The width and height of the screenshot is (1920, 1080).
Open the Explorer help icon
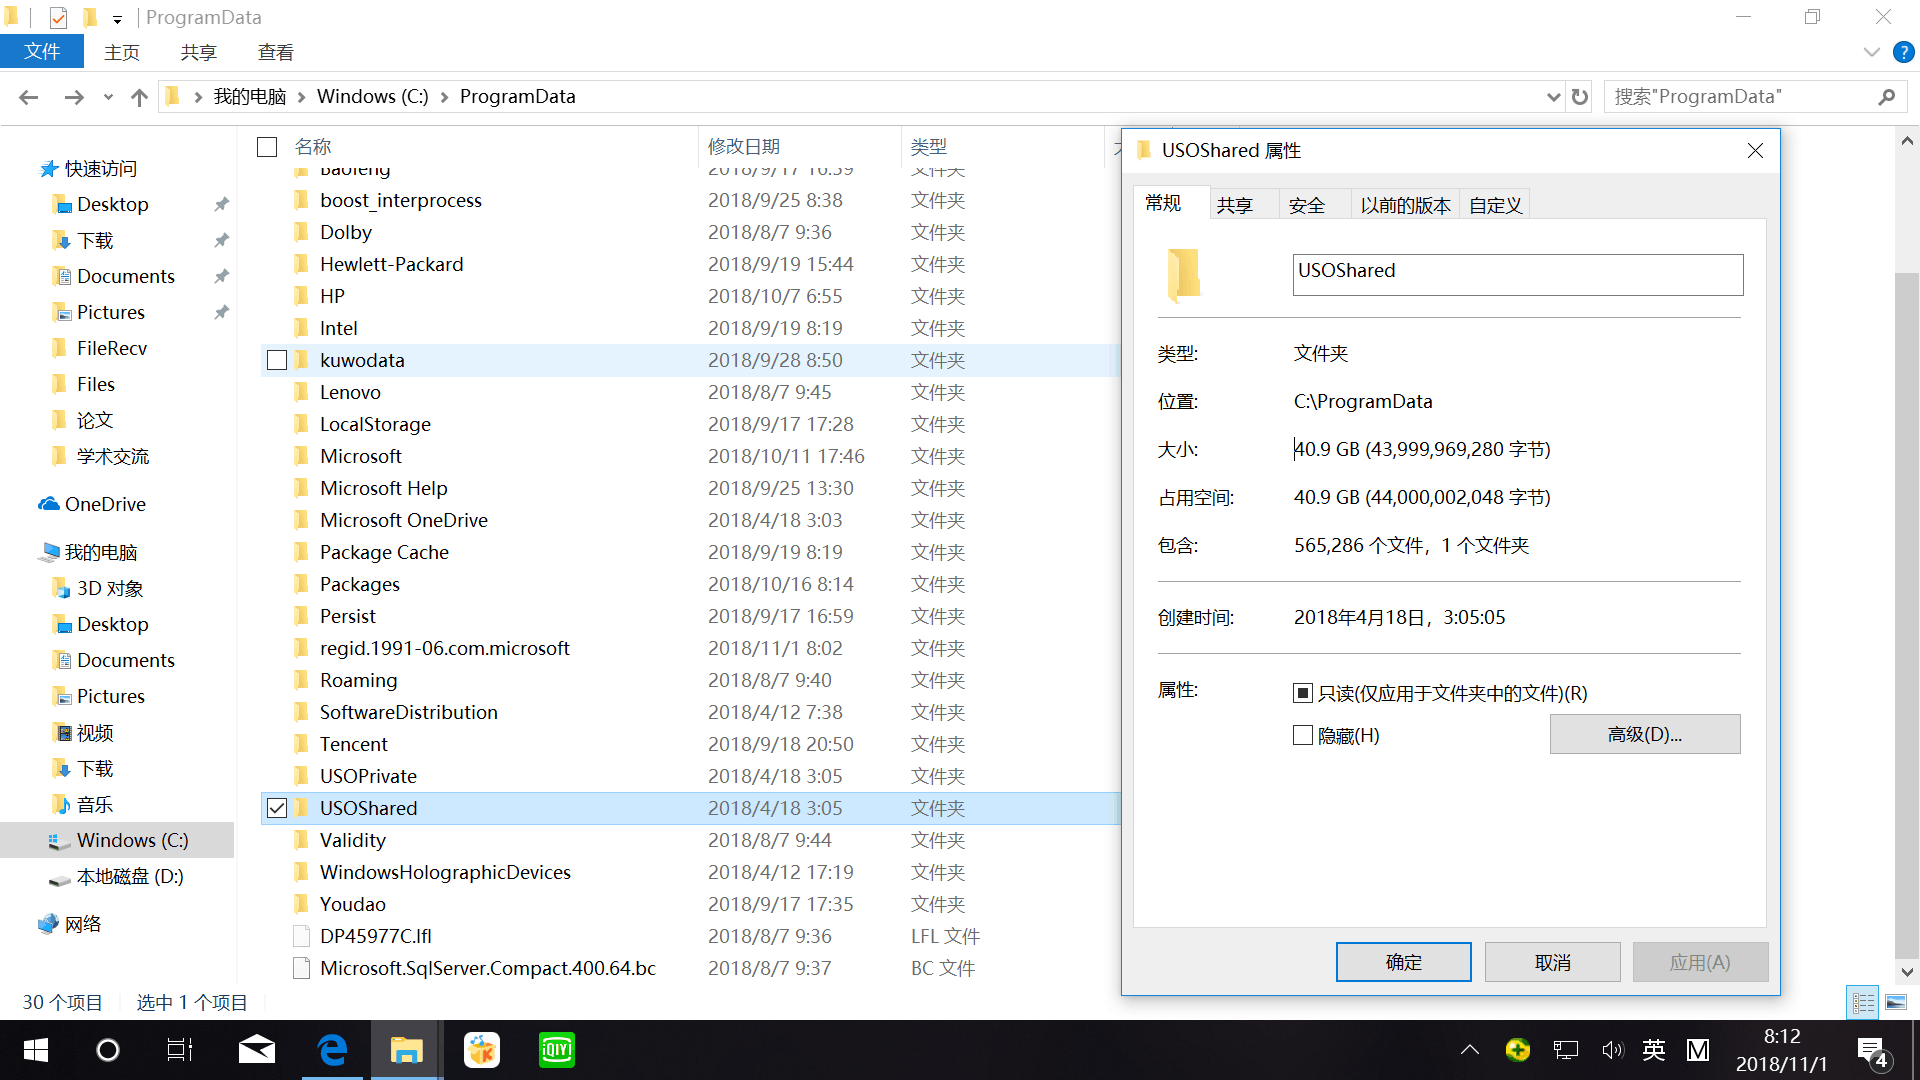click(x=1903, y=53)
